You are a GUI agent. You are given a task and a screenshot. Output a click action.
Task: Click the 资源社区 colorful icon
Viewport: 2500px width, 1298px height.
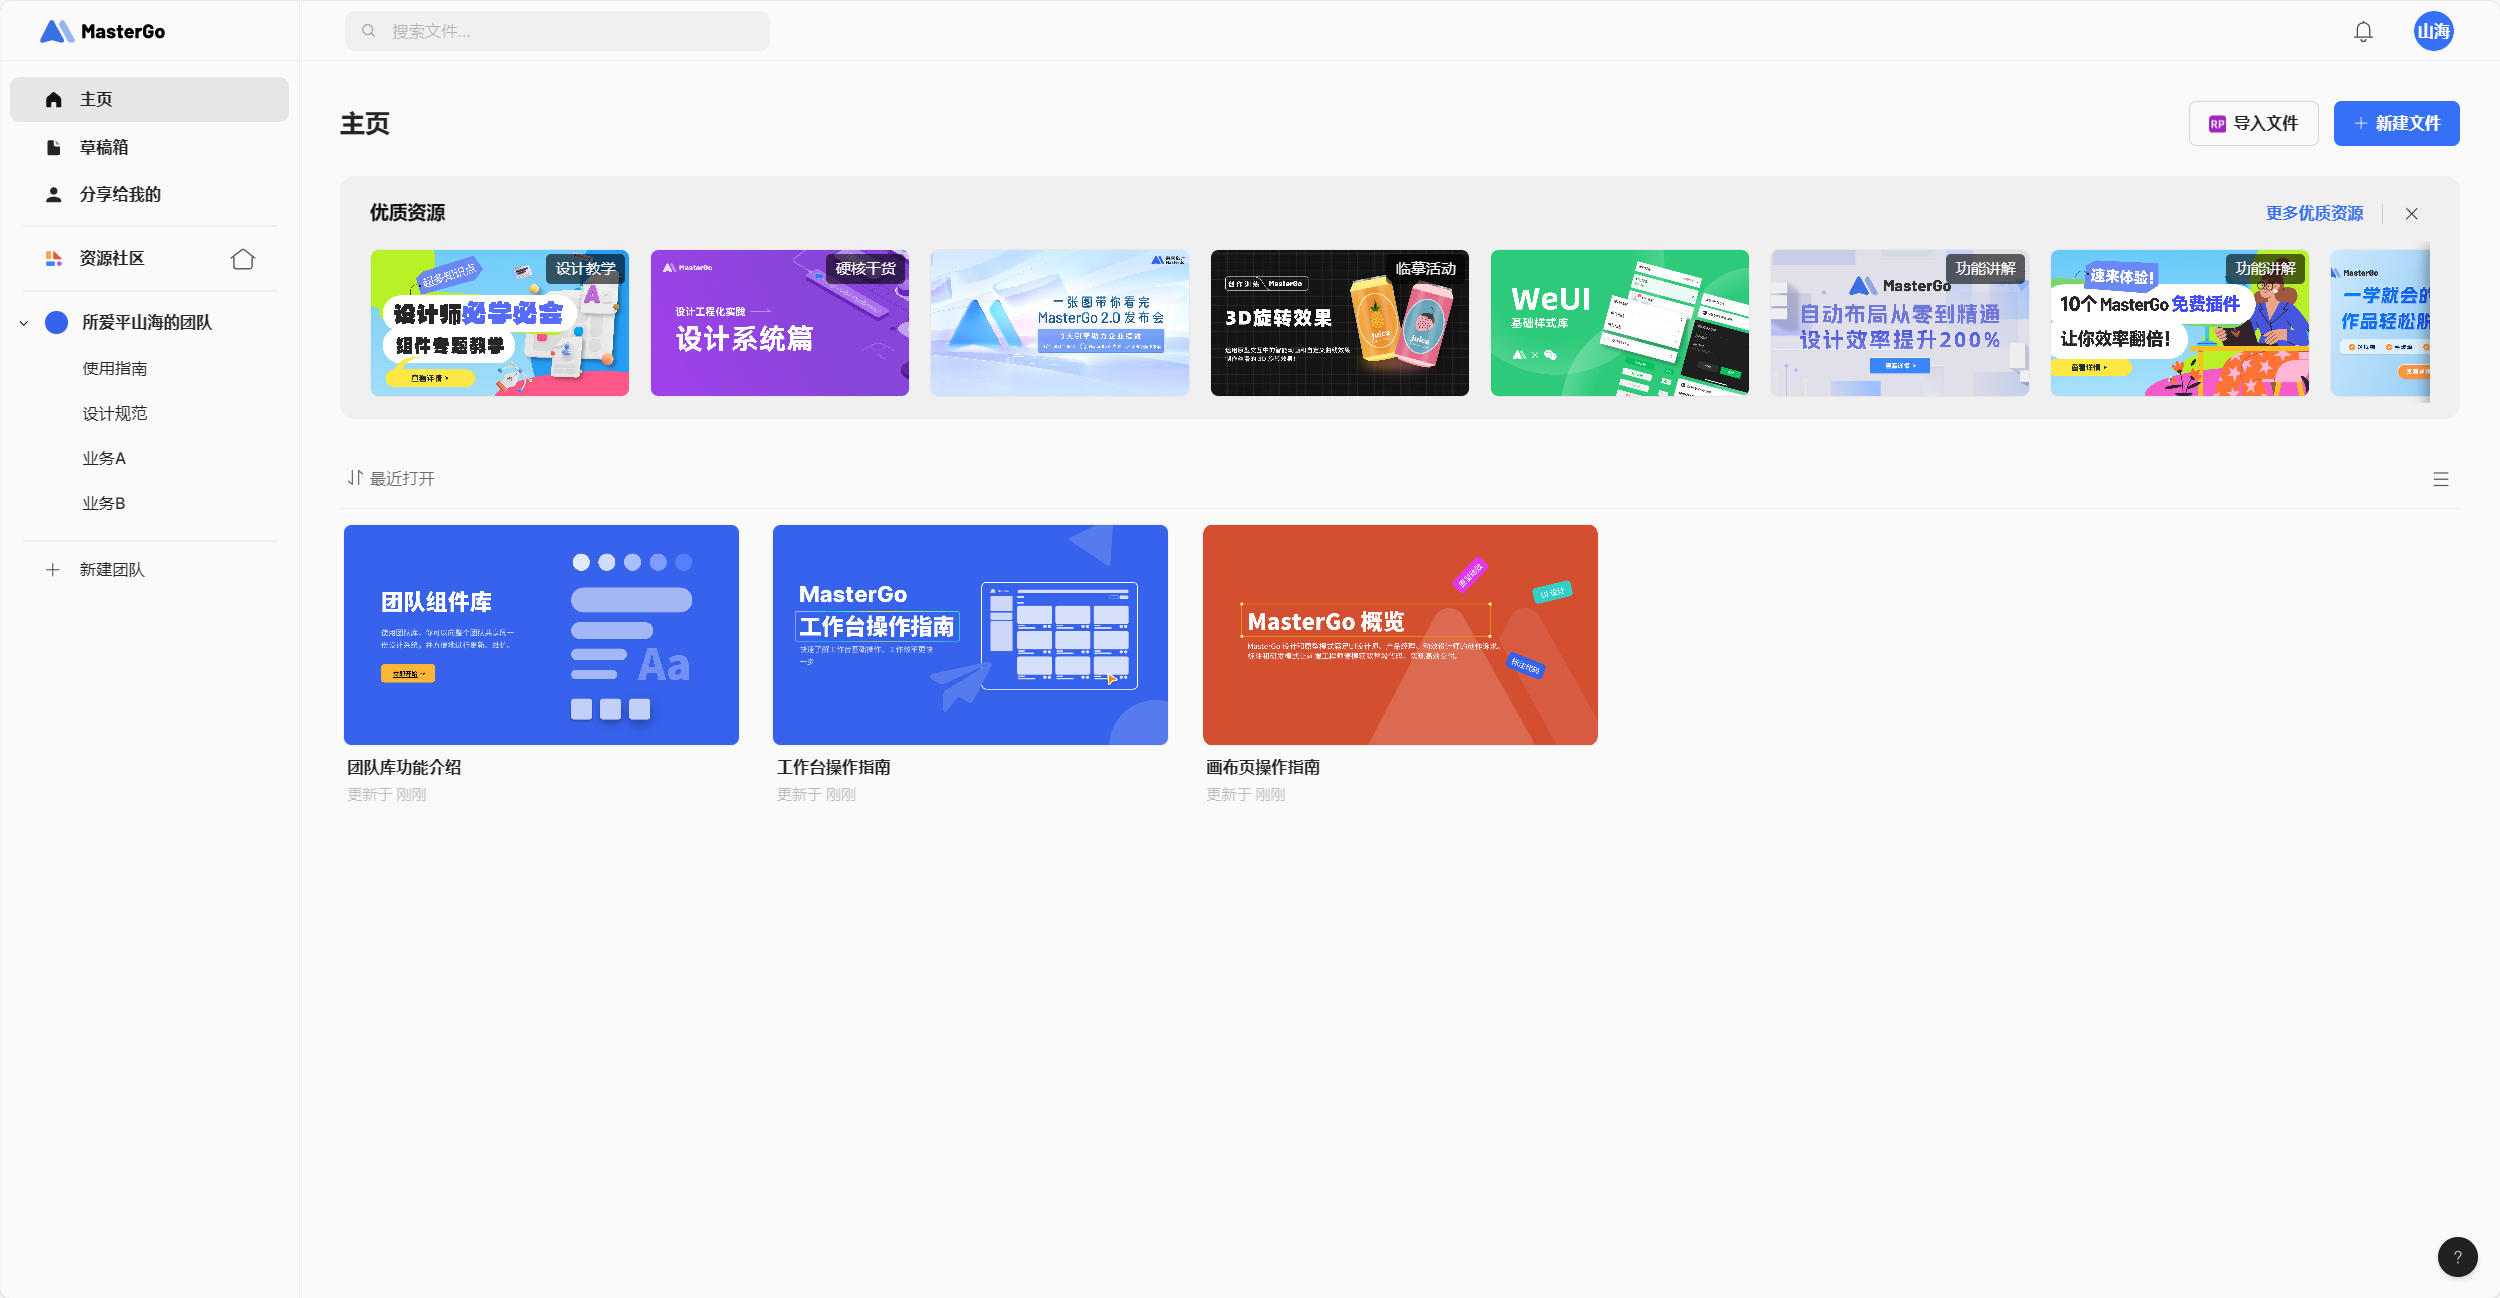pos(54,258)
